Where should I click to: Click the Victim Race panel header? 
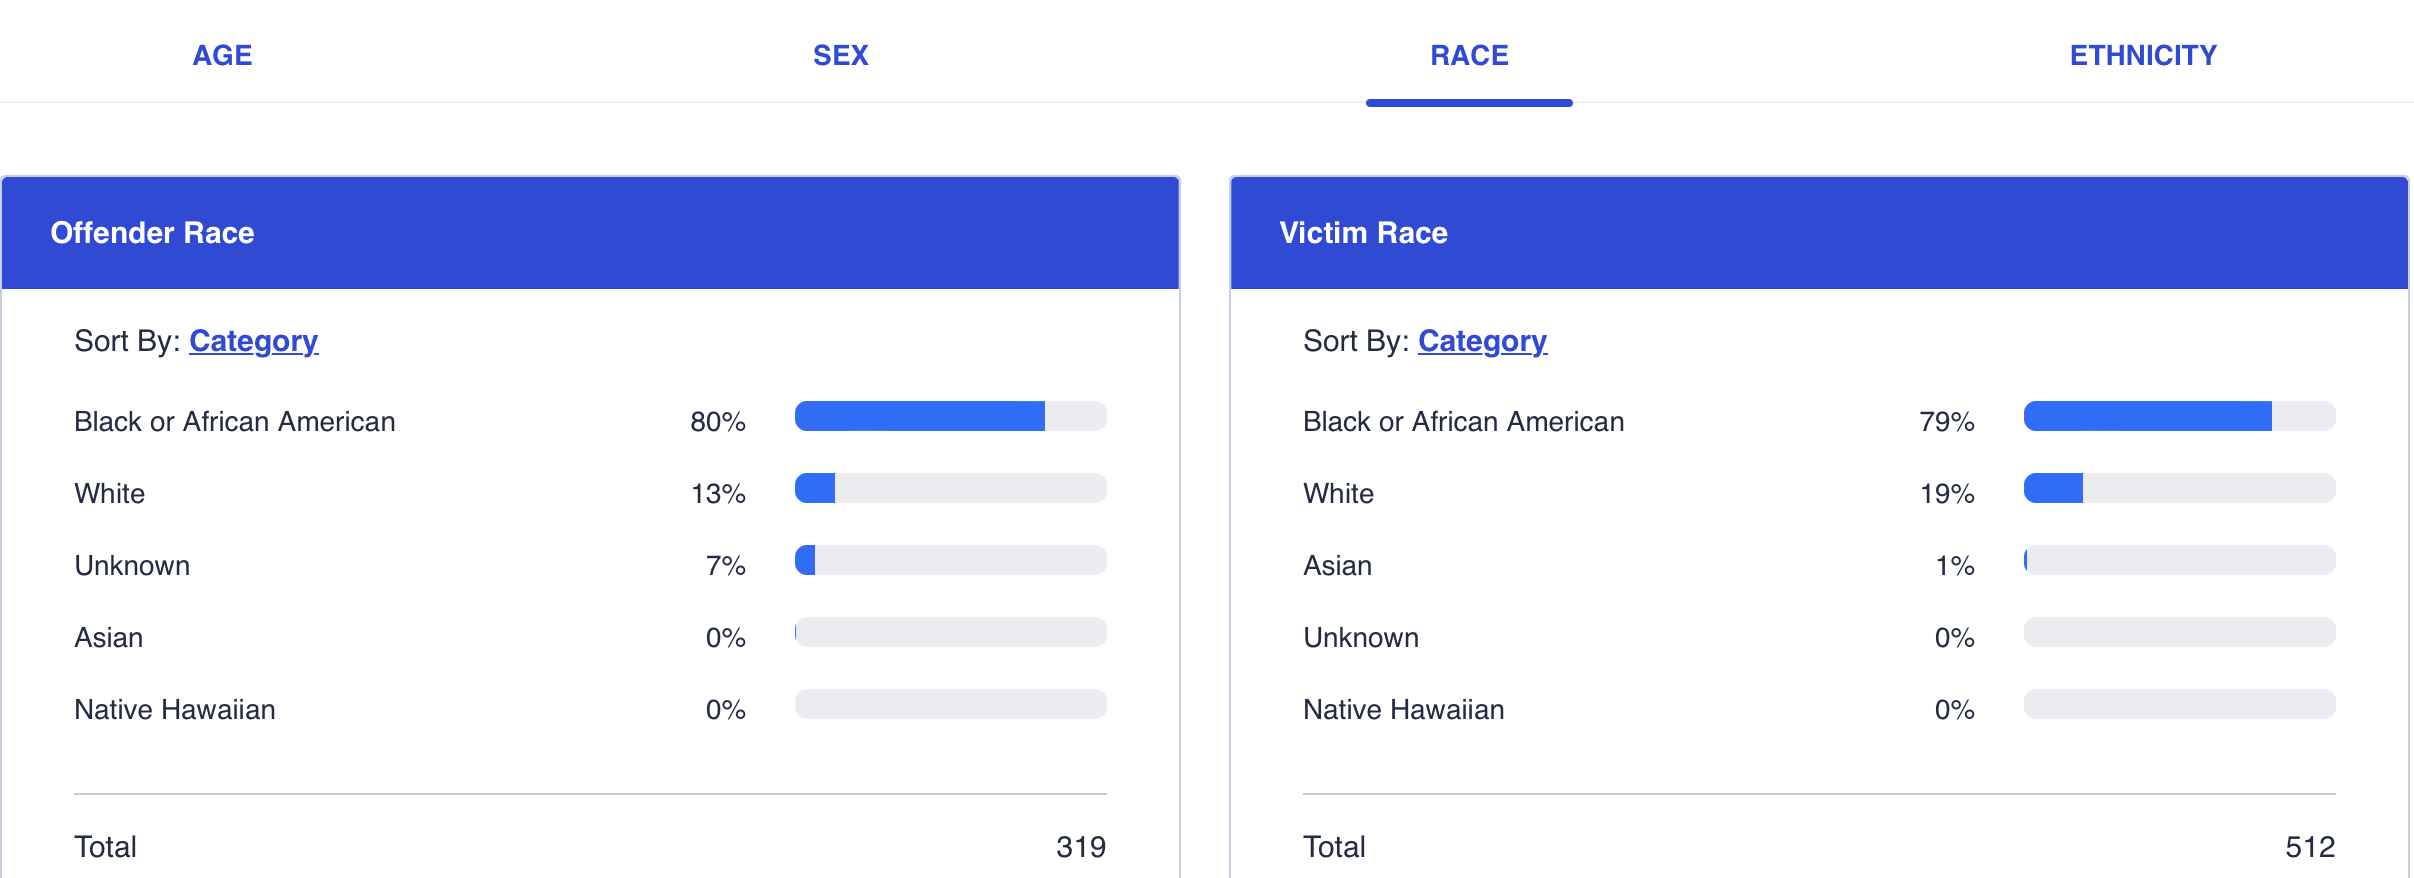click(x=1818, y=233)
